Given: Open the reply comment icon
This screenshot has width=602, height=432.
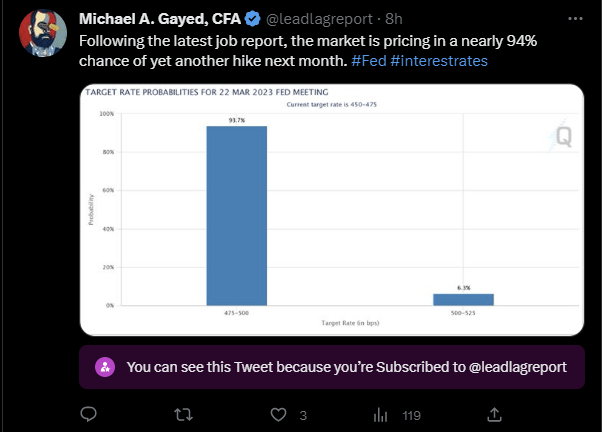Looking at the screenshot, I should [88, 414].
